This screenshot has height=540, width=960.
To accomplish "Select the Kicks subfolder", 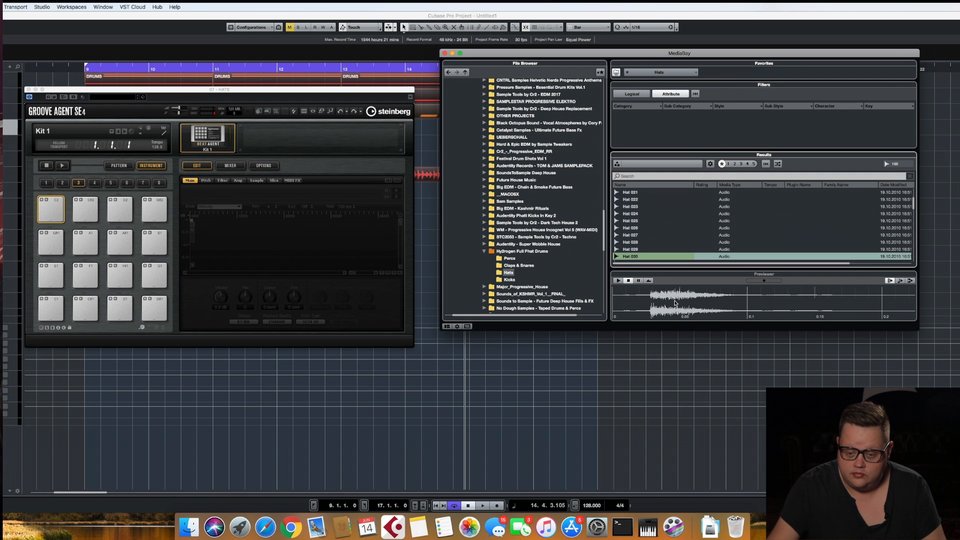I will tap(509, 279).
